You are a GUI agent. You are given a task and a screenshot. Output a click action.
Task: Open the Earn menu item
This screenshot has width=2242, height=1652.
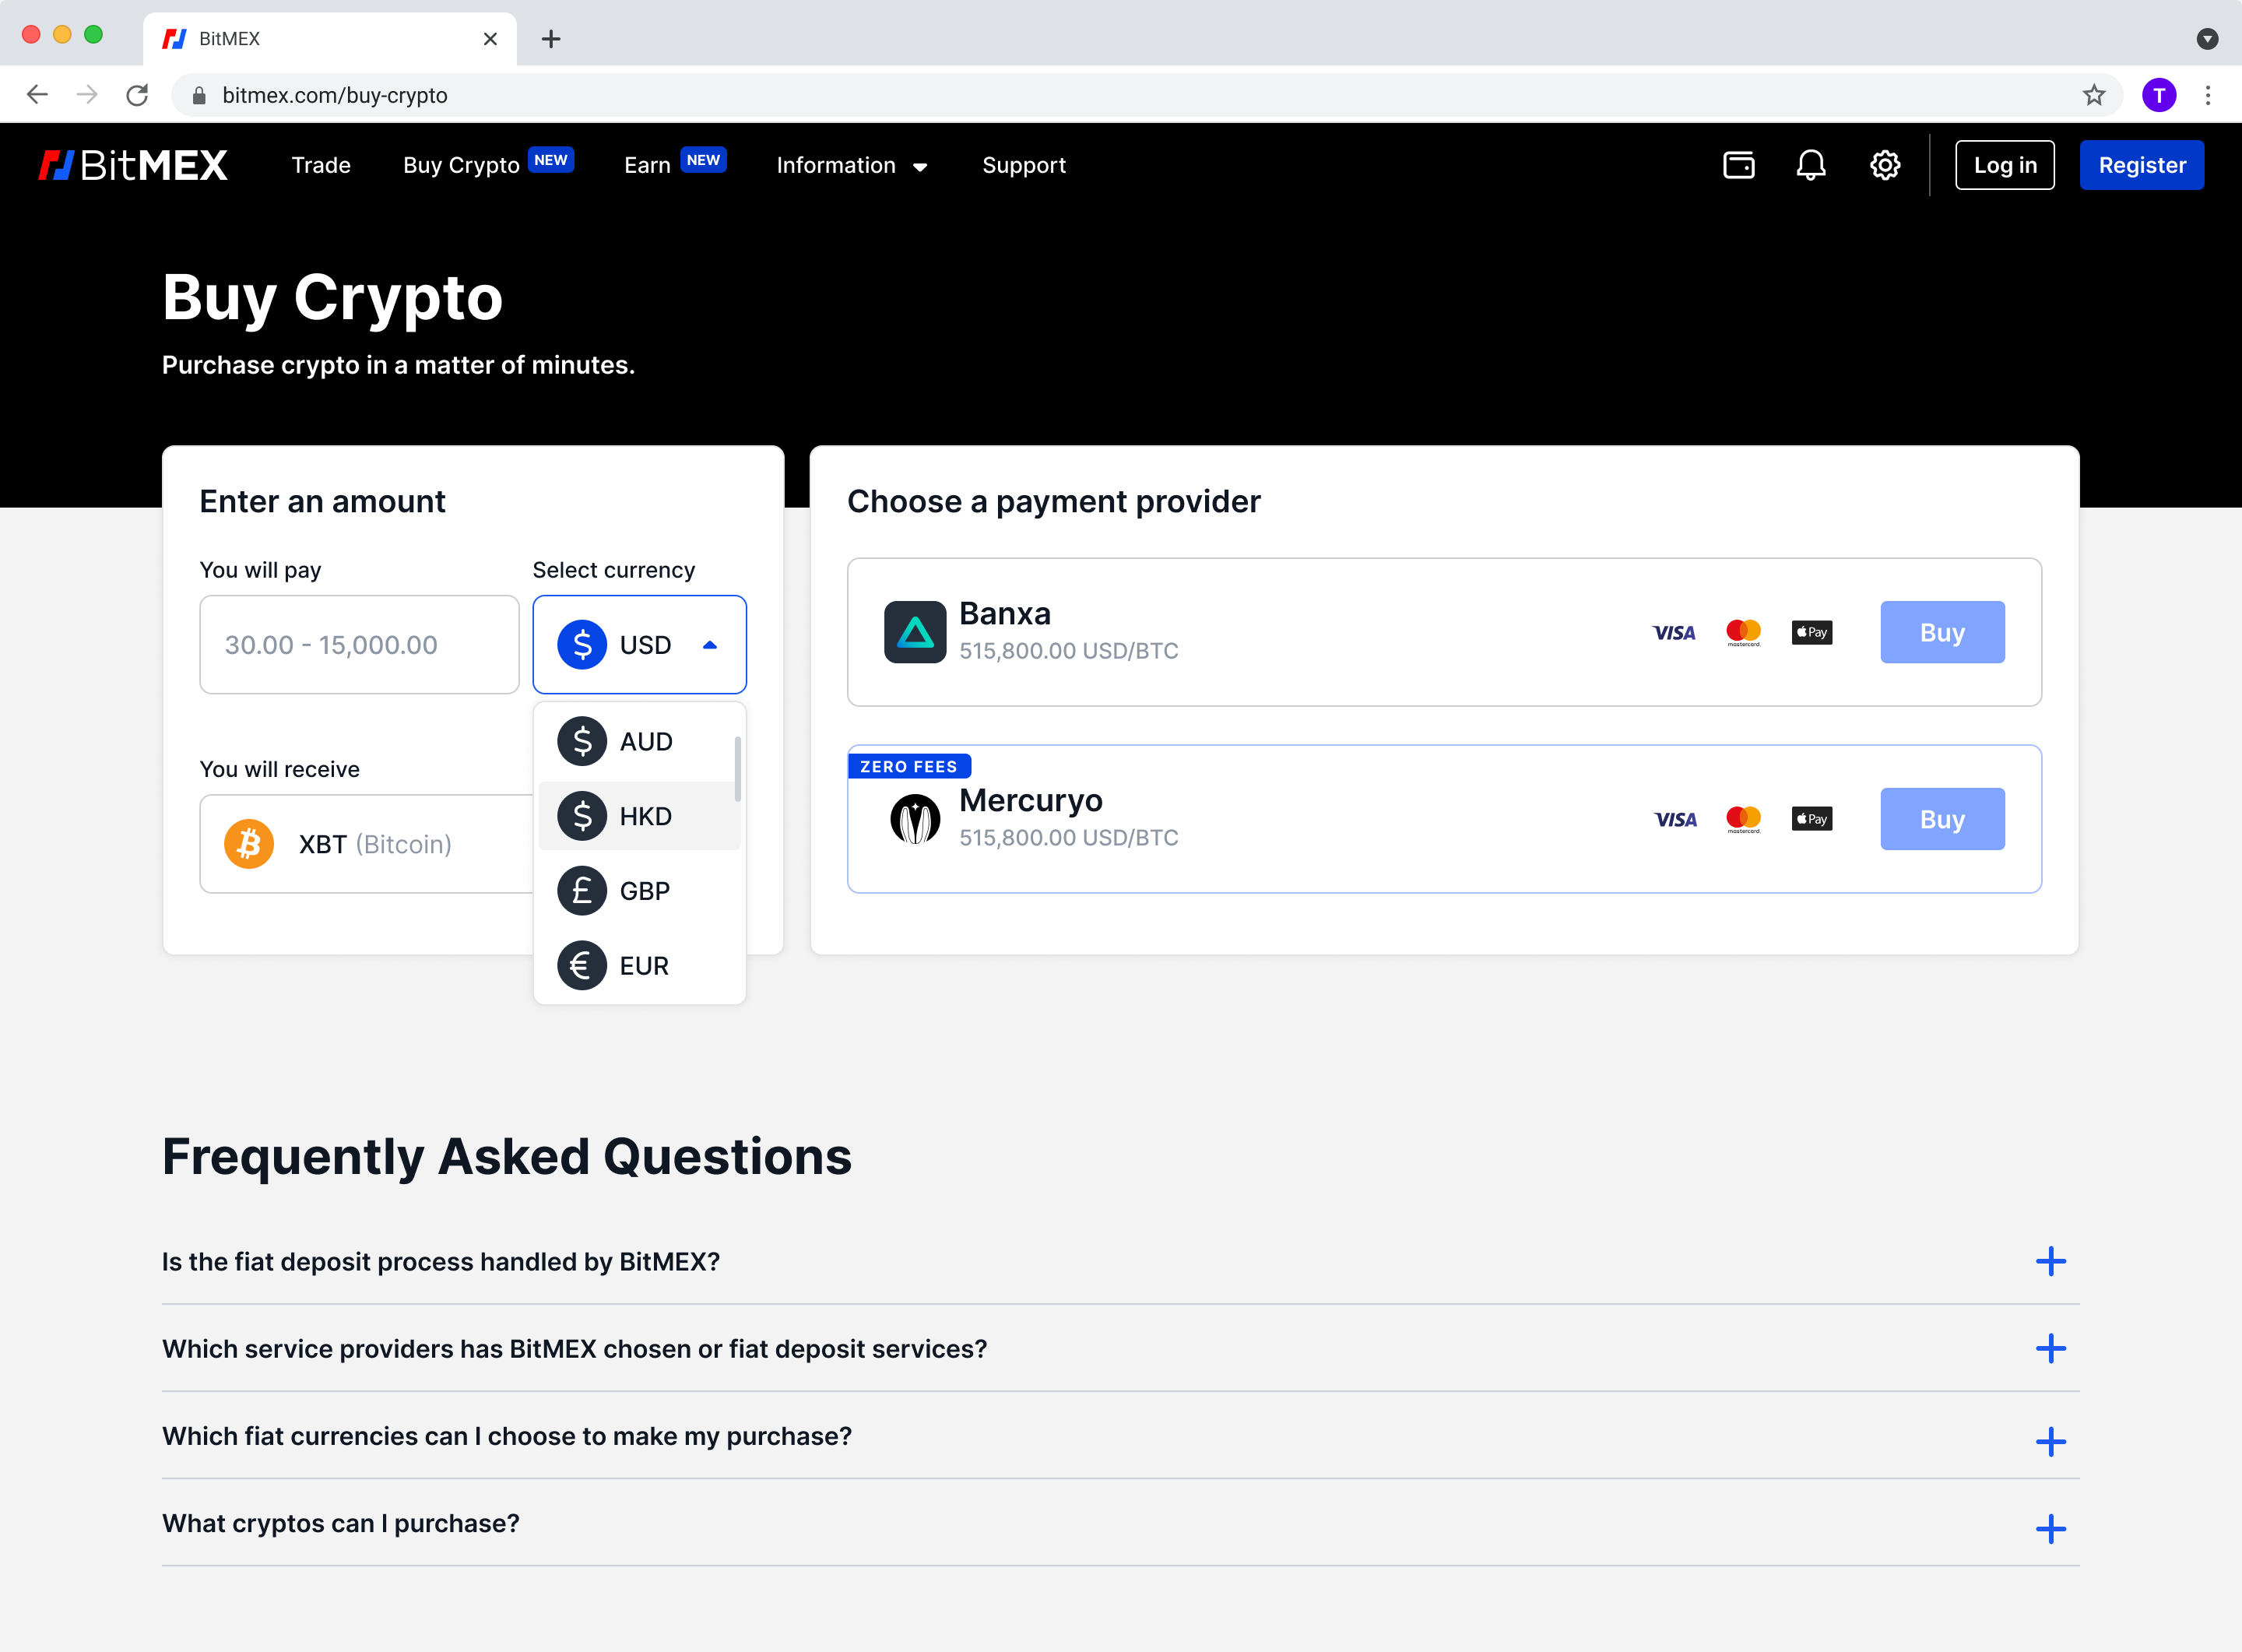647,165
